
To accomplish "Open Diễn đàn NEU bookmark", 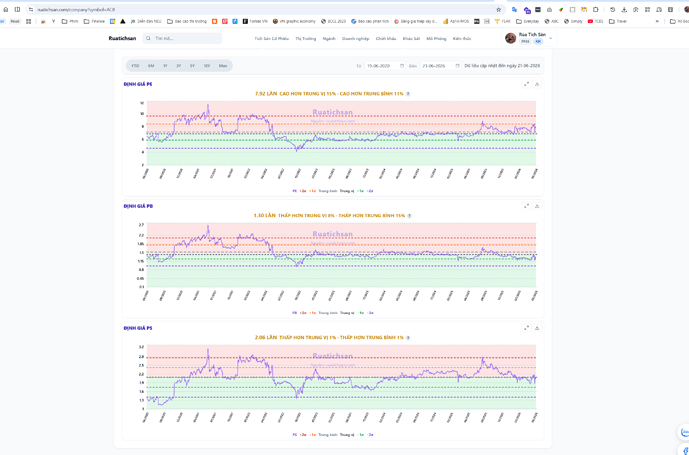I will [x=146, y=21].
